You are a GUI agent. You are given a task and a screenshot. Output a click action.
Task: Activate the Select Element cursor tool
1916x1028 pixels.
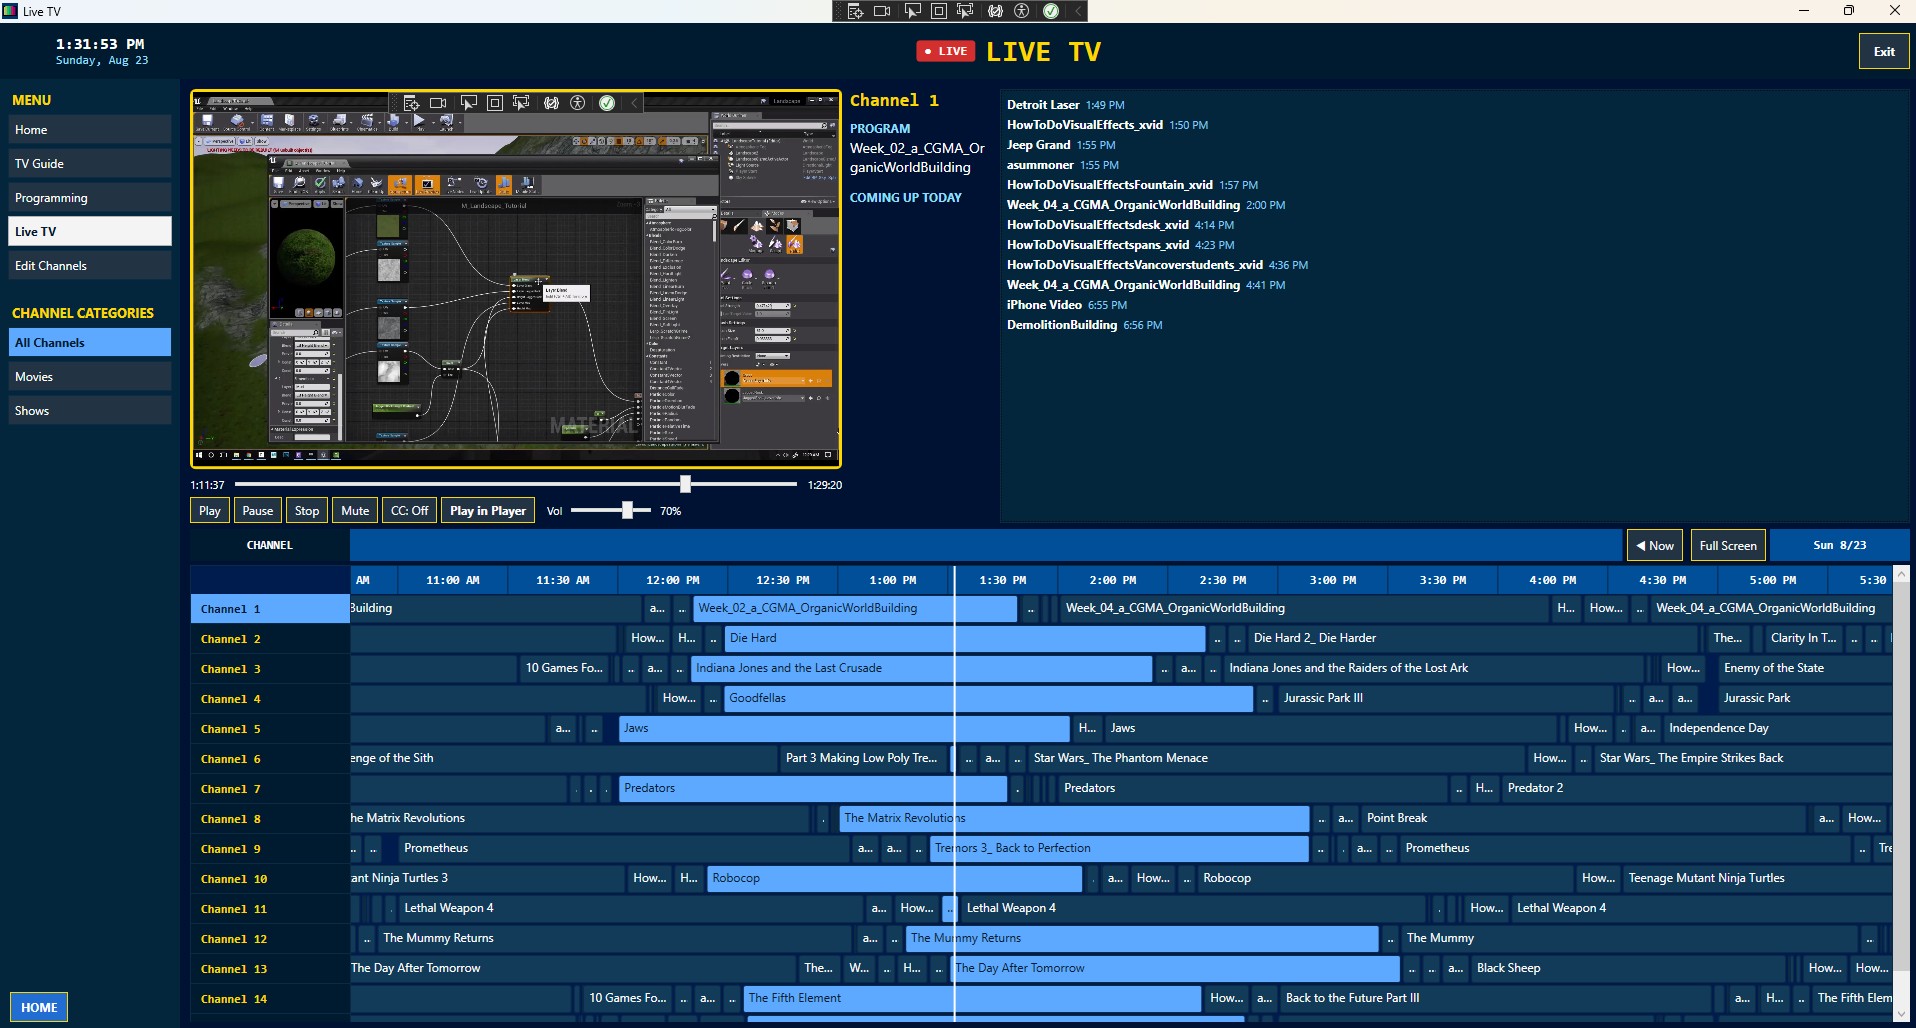point(912,11)
